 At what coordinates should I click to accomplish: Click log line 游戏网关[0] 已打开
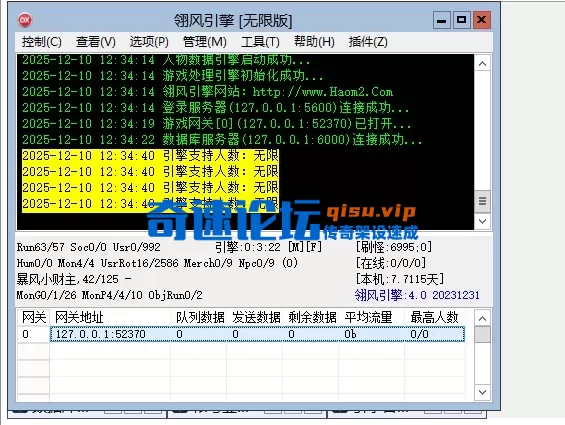(x=216, y=124)
